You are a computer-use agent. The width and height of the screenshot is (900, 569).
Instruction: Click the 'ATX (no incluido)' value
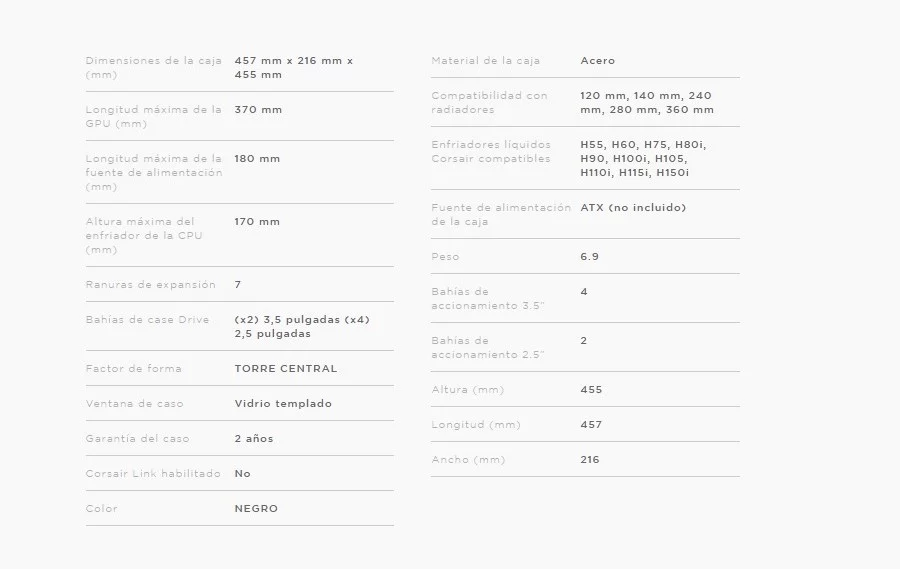[x=633, y=207]
